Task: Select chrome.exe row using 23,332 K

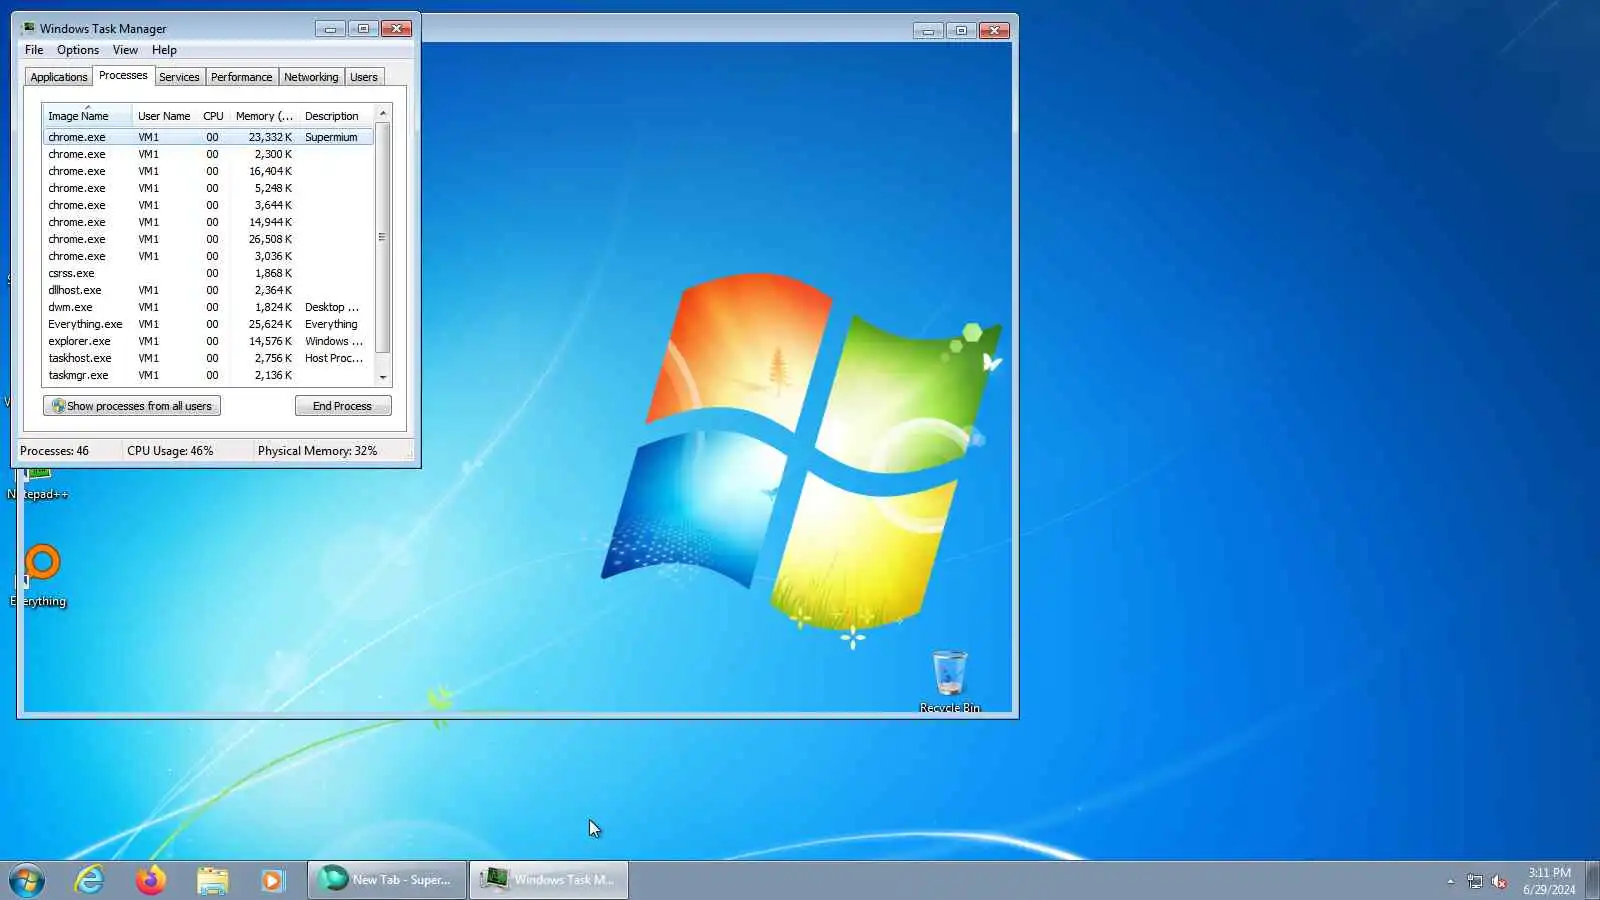Action: click(x=208, y=137)
